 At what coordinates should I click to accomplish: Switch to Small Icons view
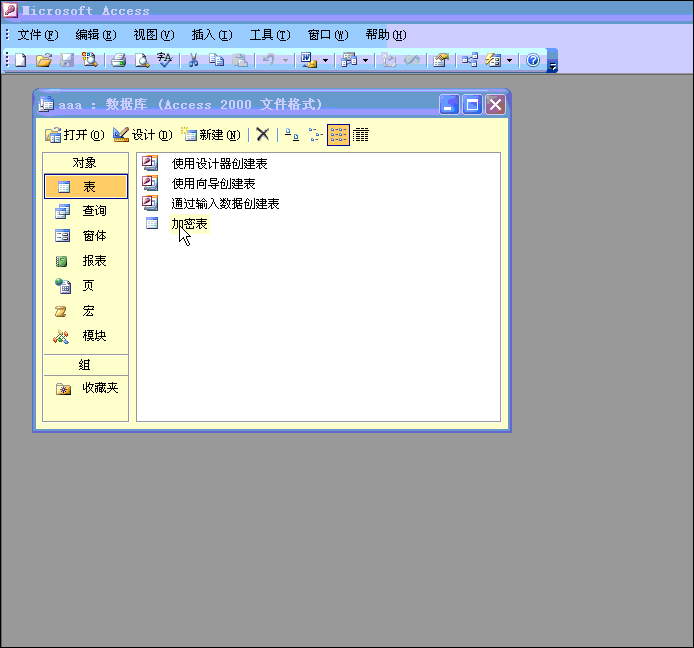(315, 135)
